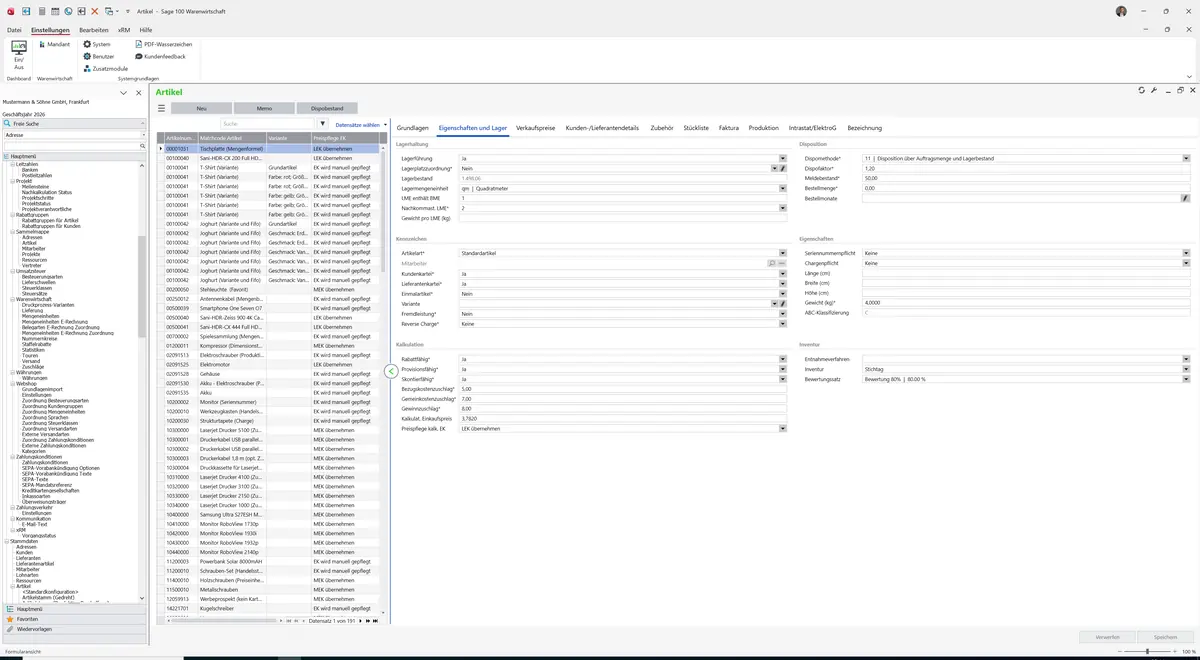Screen dimensions: 1200x660
Task: Click the filter funnel next to Suche
Action: coord(323,124)
